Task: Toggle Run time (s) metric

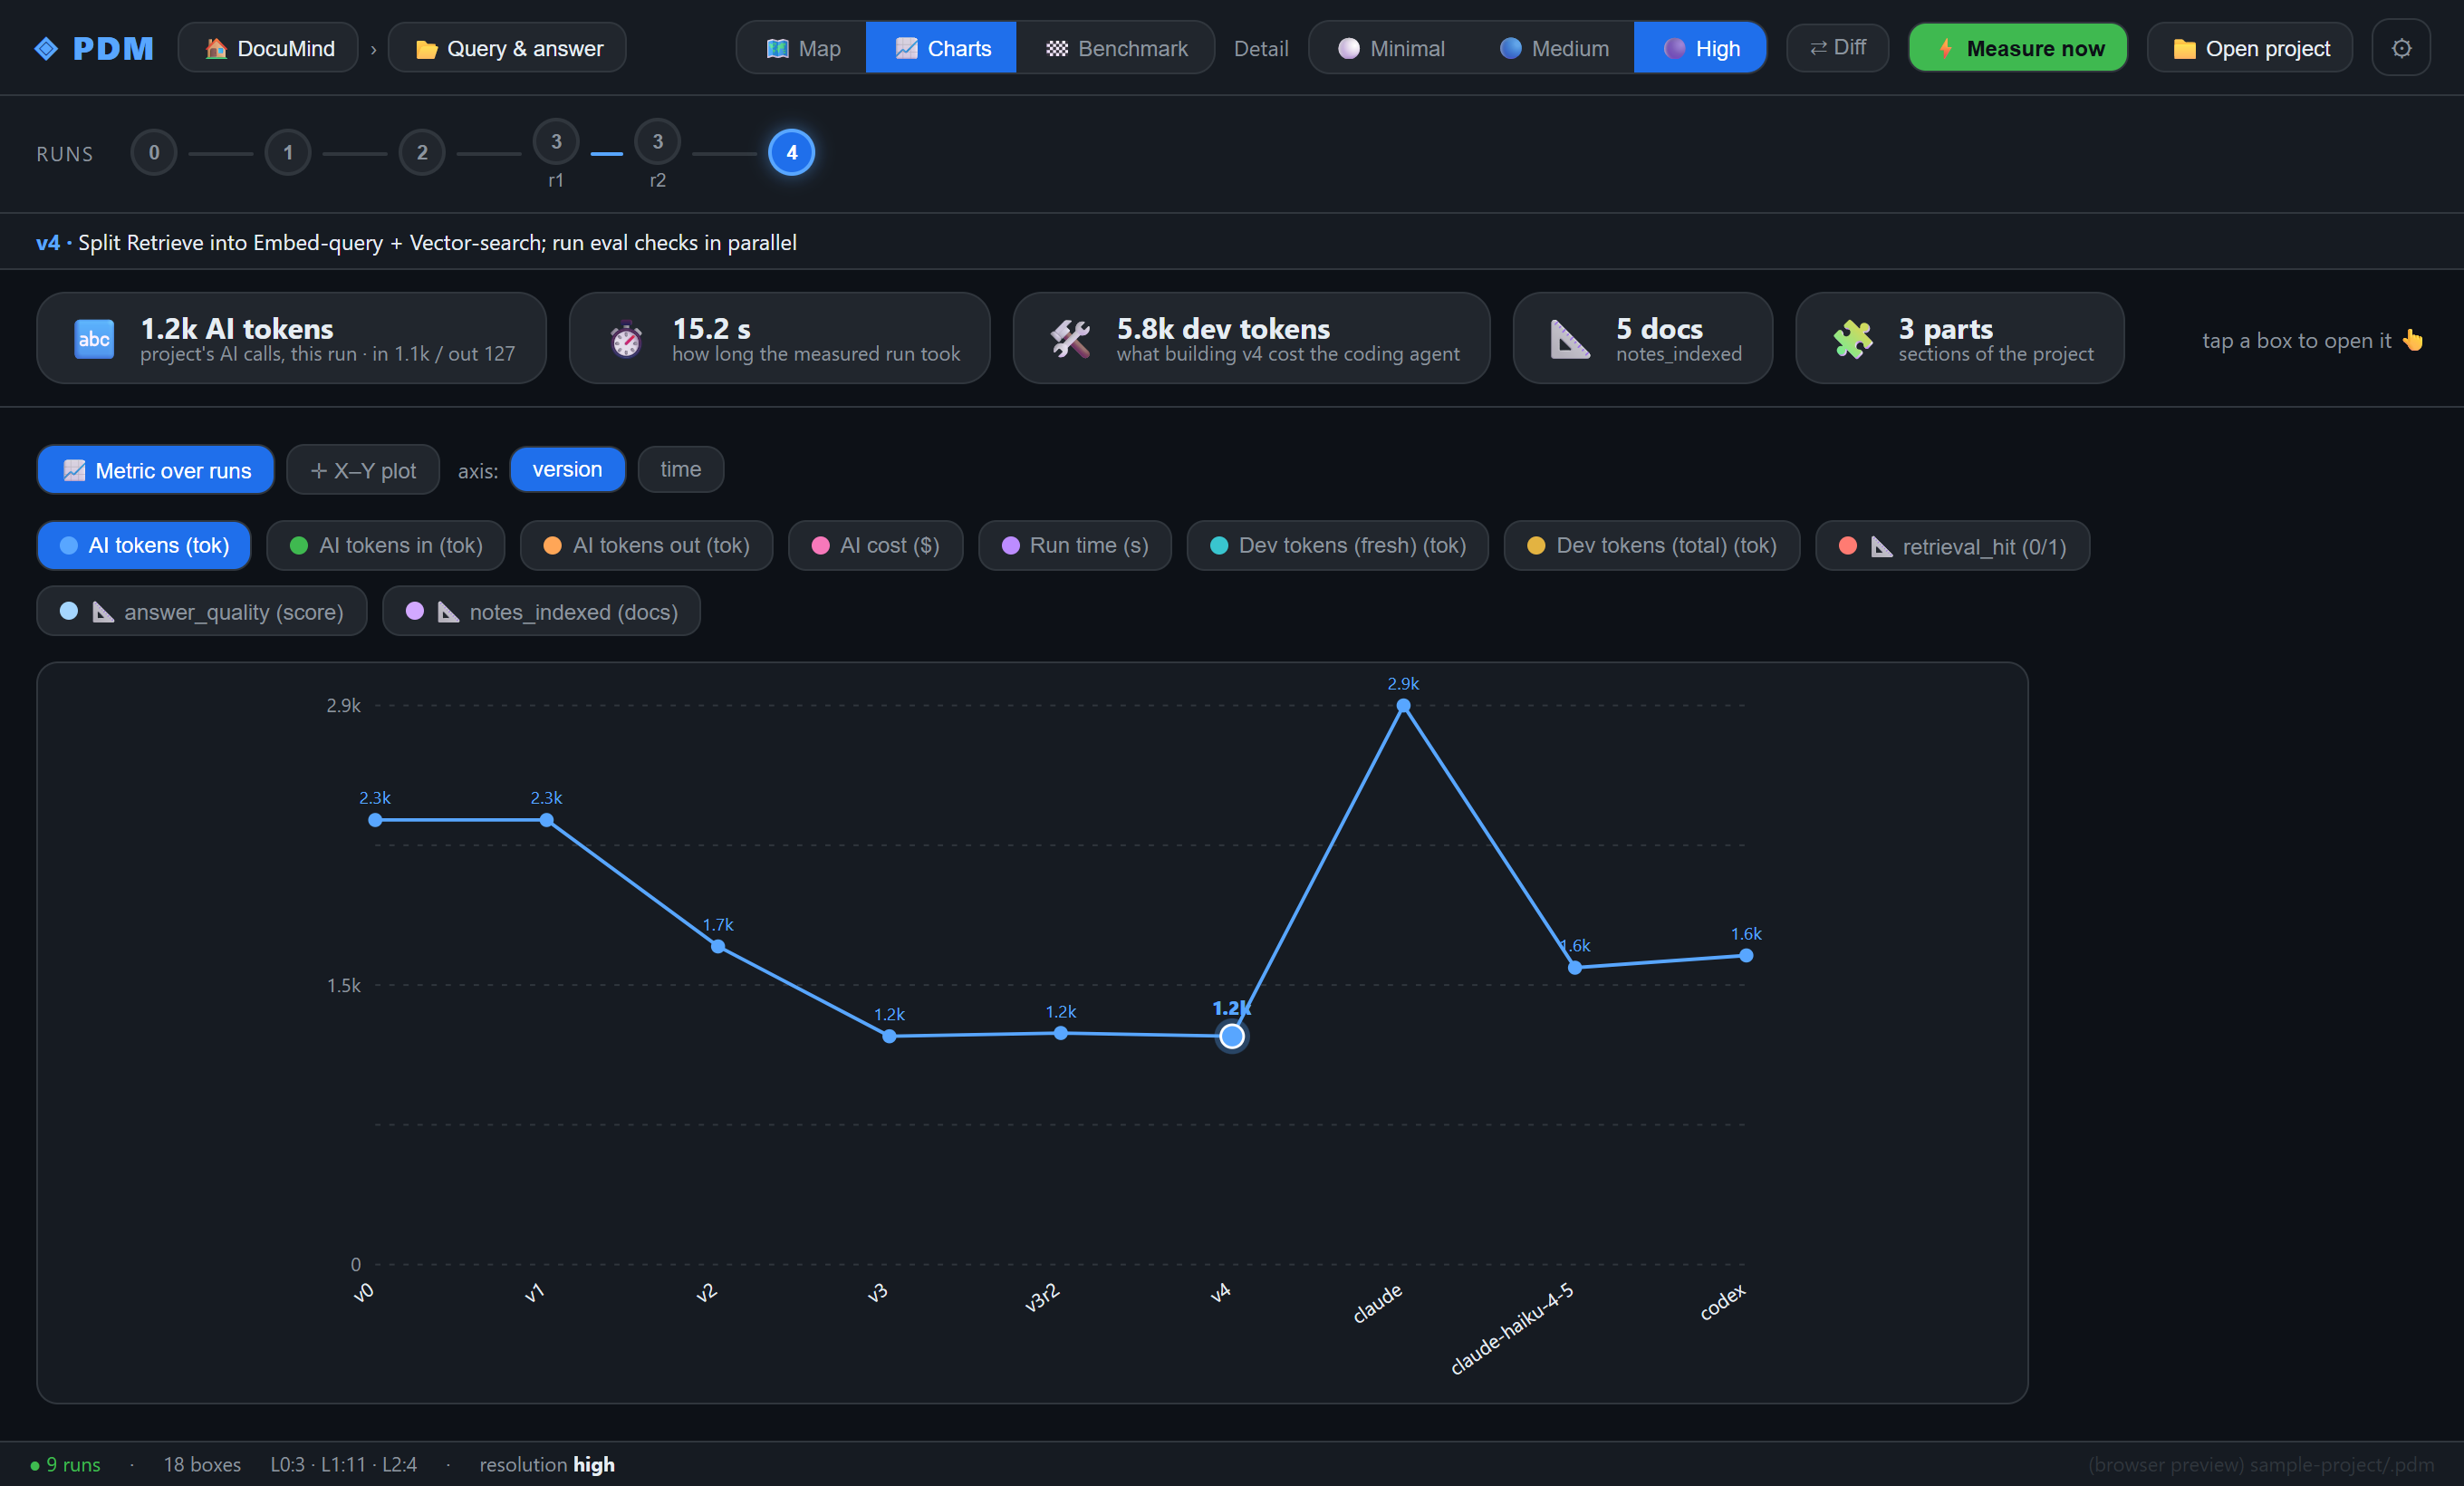Action: click(x=1074, y=546)
